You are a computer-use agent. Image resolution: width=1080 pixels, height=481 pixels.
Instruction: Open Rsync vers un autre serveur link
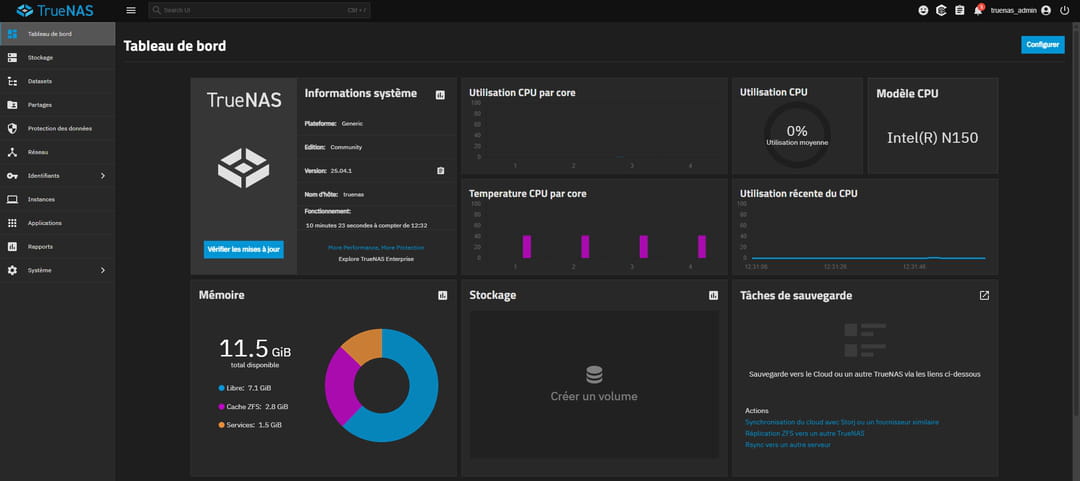coord(788,445)
